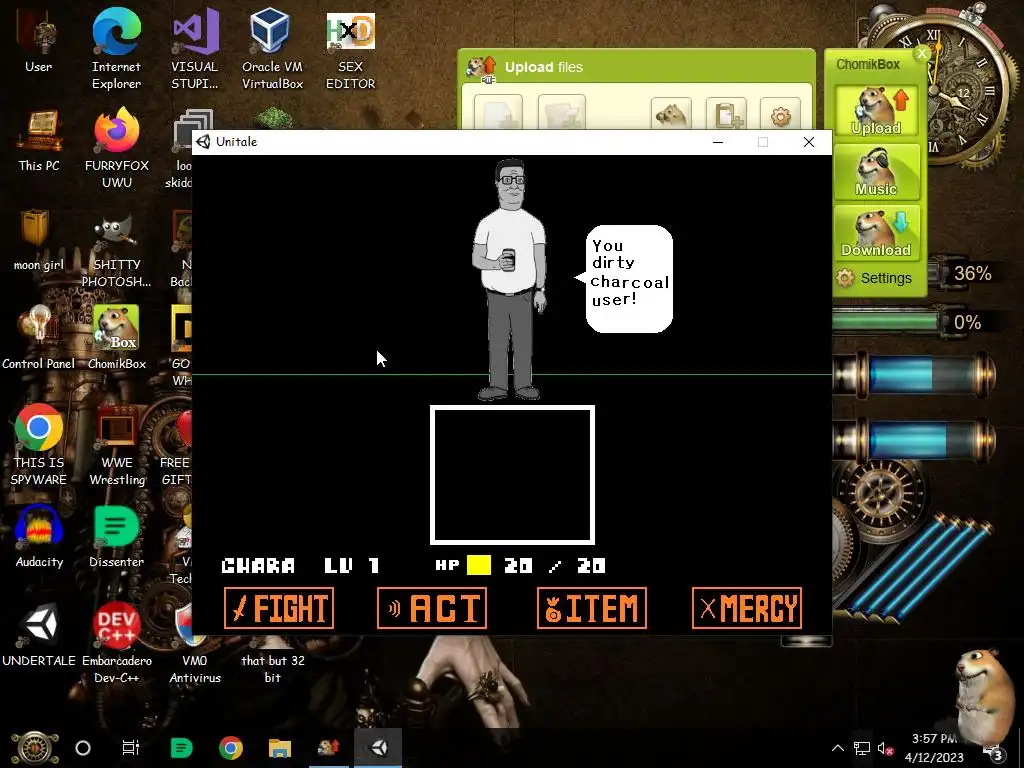Open Control Panel desktop icon

click(x=39, y=338)
